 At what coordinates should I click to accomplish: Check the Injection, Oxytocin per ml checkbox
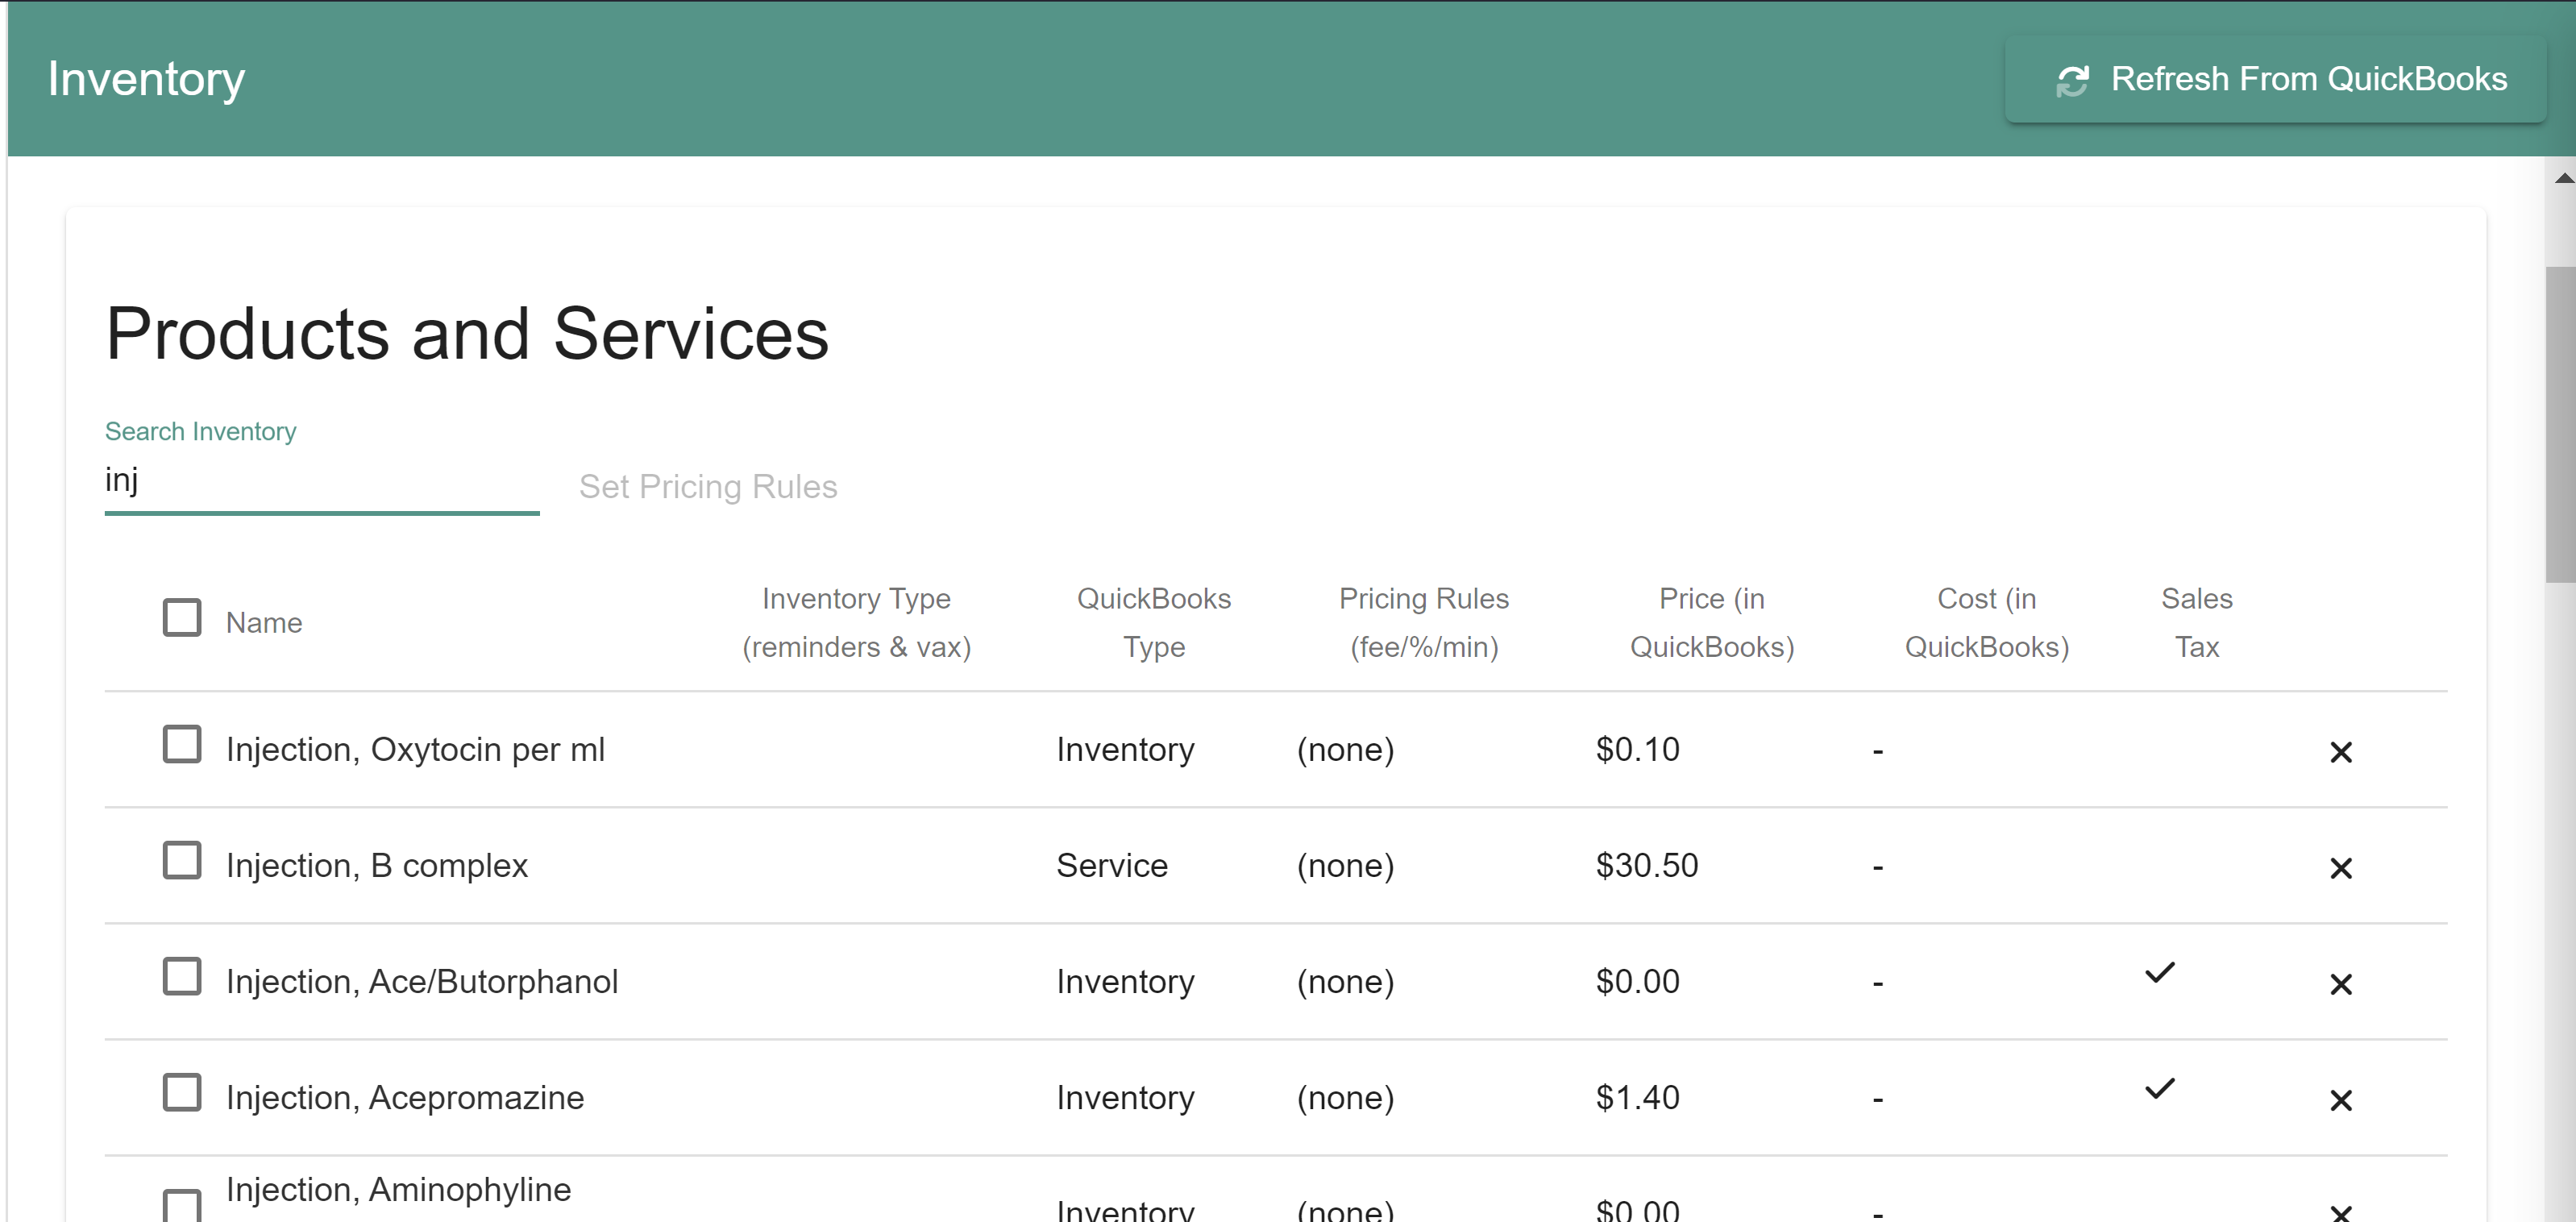pyautogui.click(x=182, y=745)
